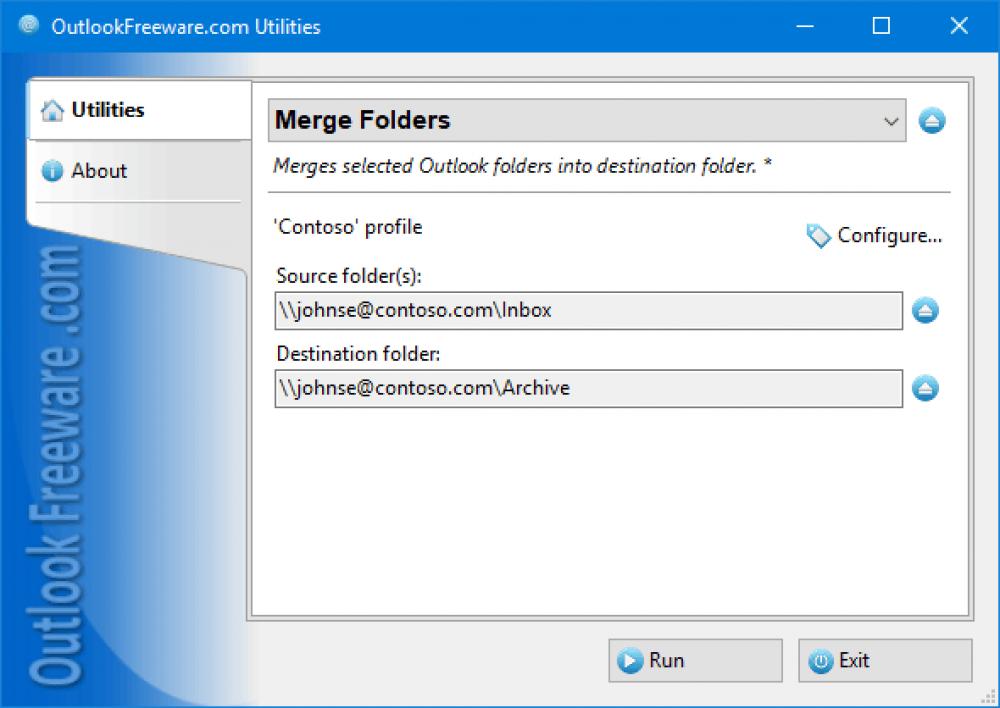
Task: Click the info icon on the About tab
Action: [x=51, y=171]
